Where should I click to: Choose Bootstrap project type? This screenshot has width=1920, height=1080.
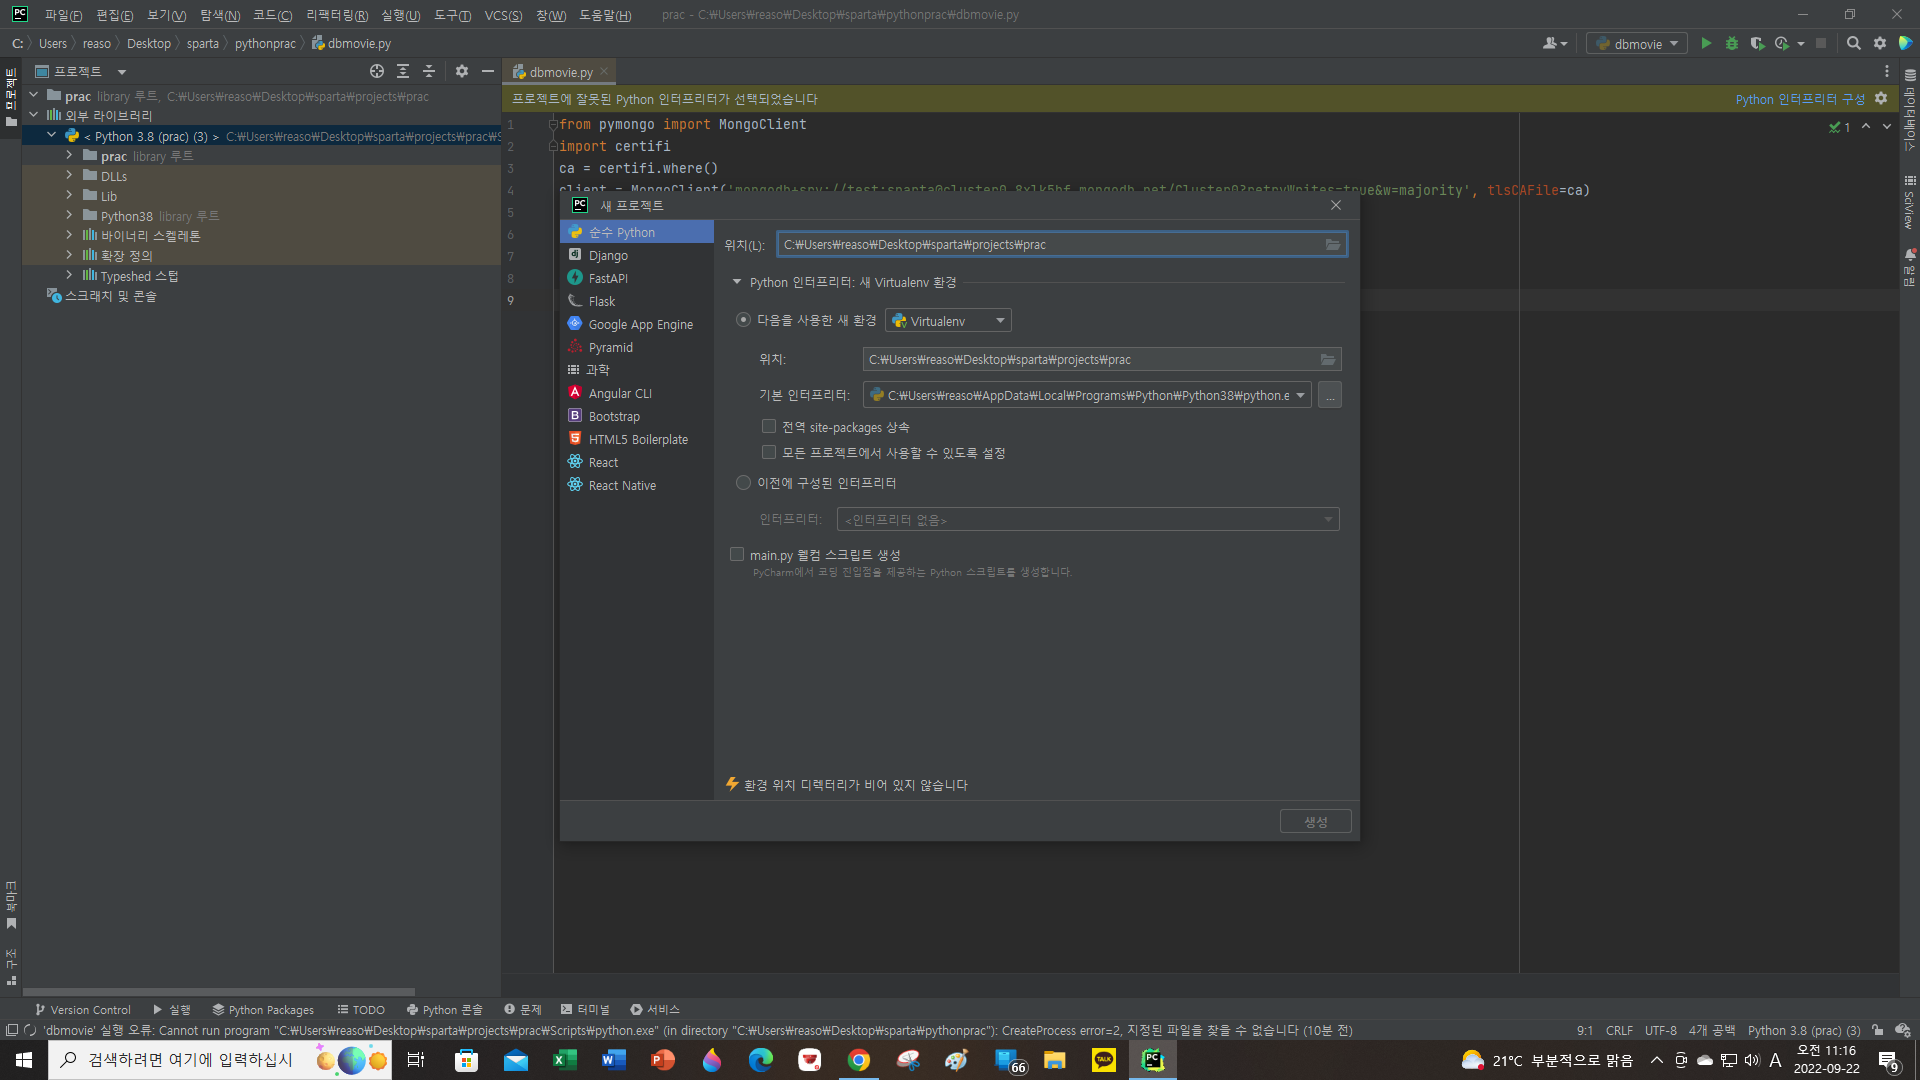[614, 416]
